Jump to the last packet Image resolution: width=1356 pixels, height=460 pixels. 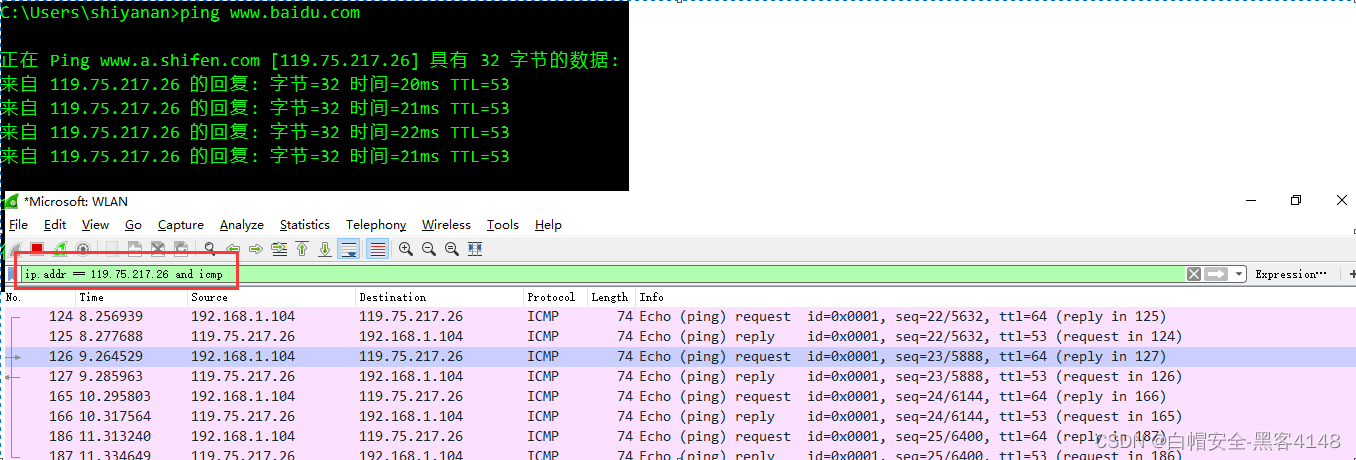(x=325, y=249)
